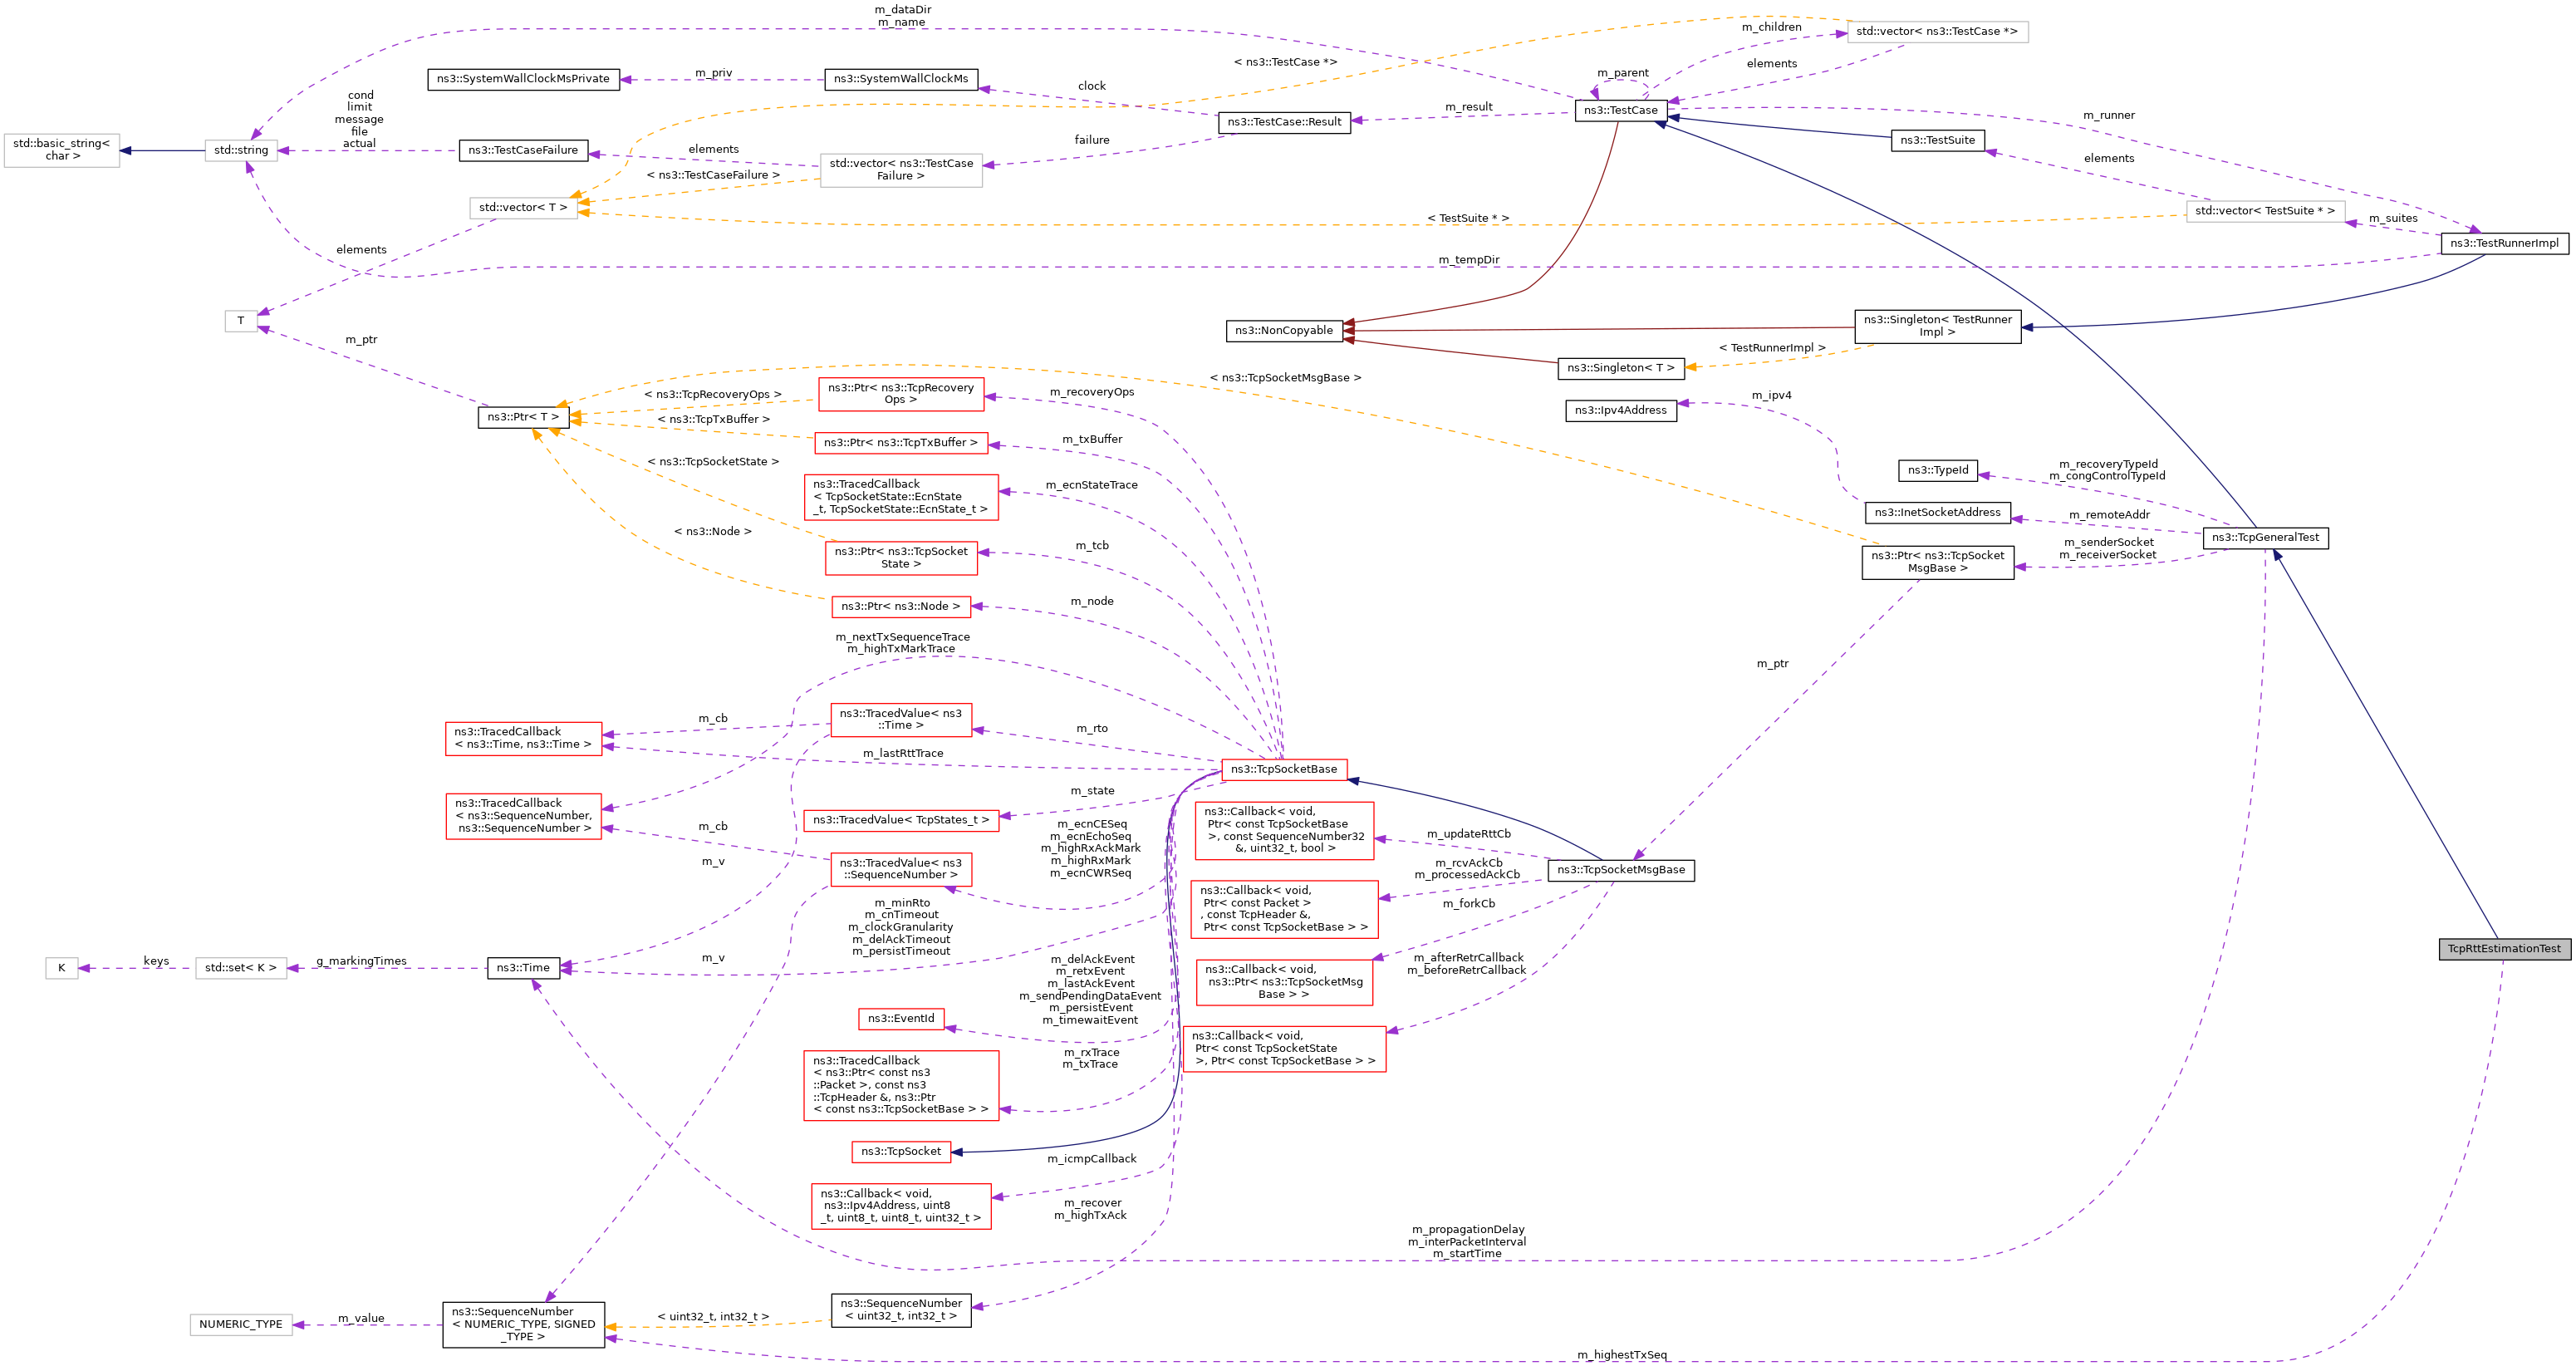Click the ns3::Ipv4Address node
The width and height of the screenshot is (2576, 1366).
(1620, 411)
